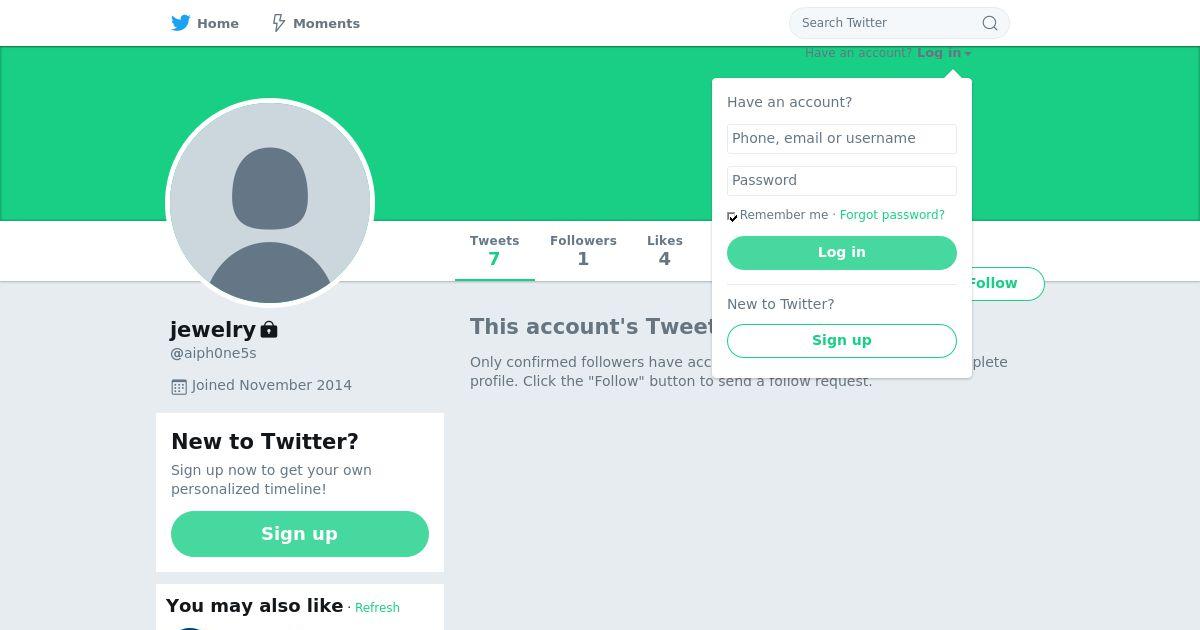Click the lock icon next to jewelry
1200x630 pixels.
pyautogui.click(x=269, y=329)
